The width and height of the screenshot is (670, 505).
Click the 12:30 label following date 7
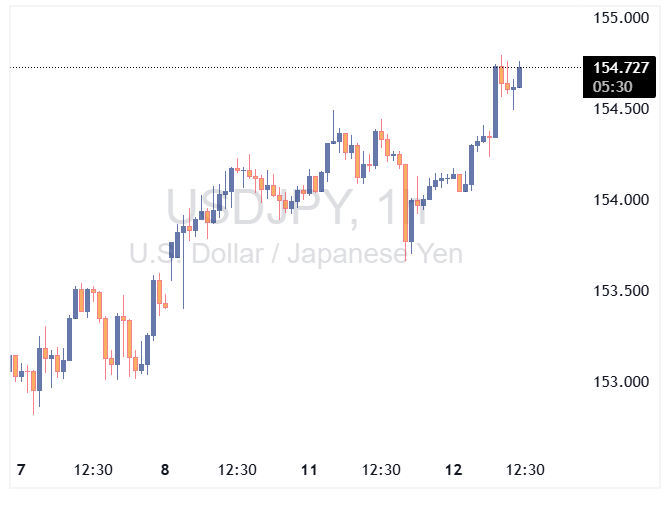(93, 470)
